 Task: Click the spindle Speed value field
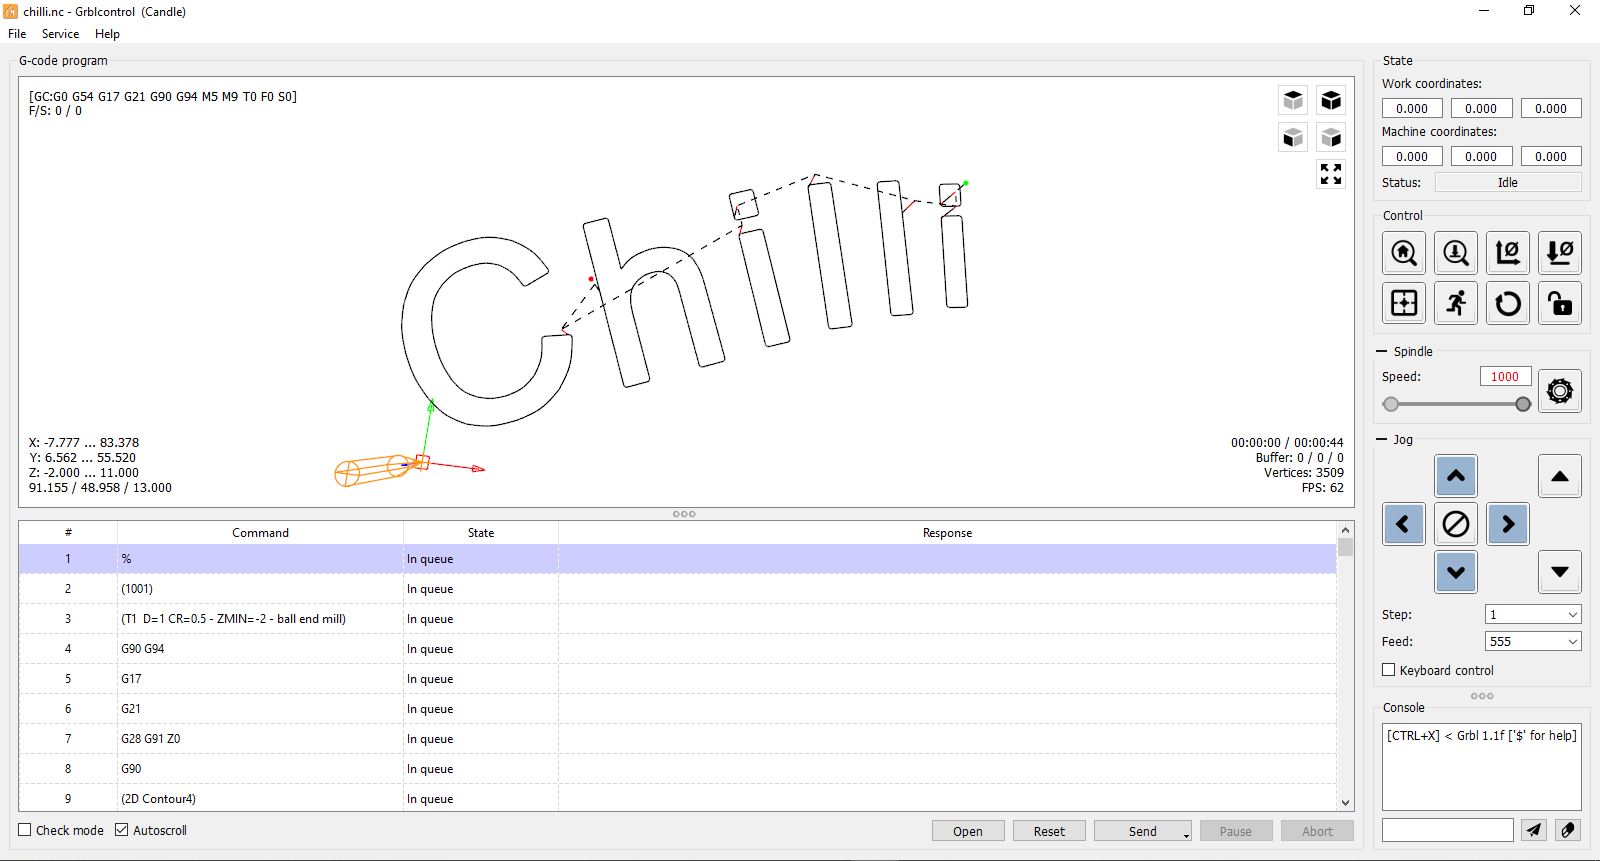[x=1504, y=376]
